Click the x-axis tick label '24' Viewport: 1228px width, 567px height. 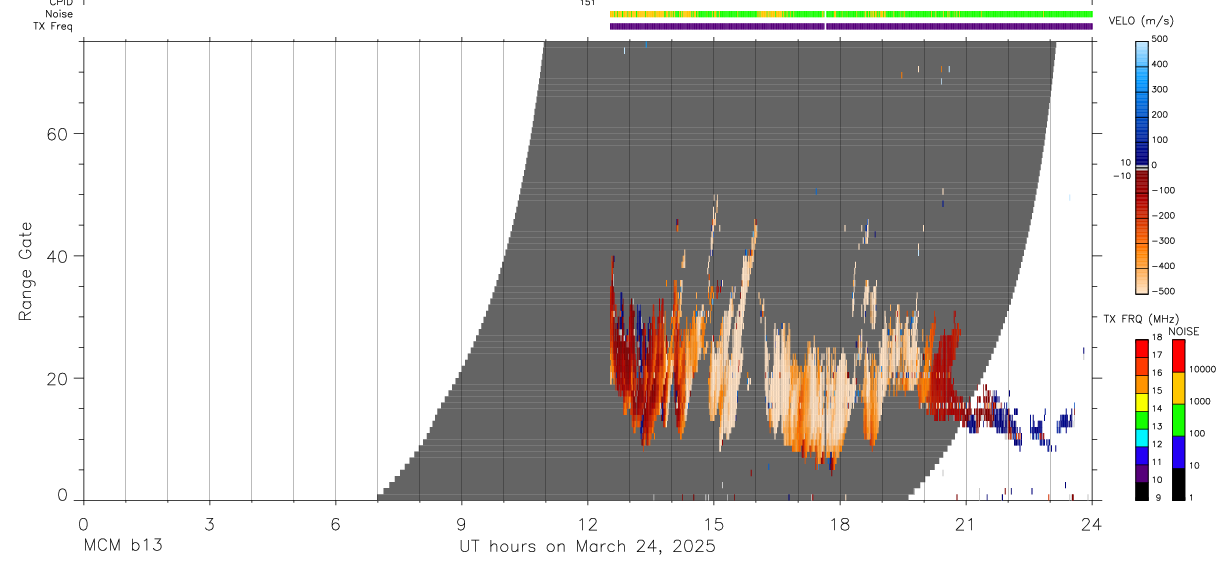1091,523
